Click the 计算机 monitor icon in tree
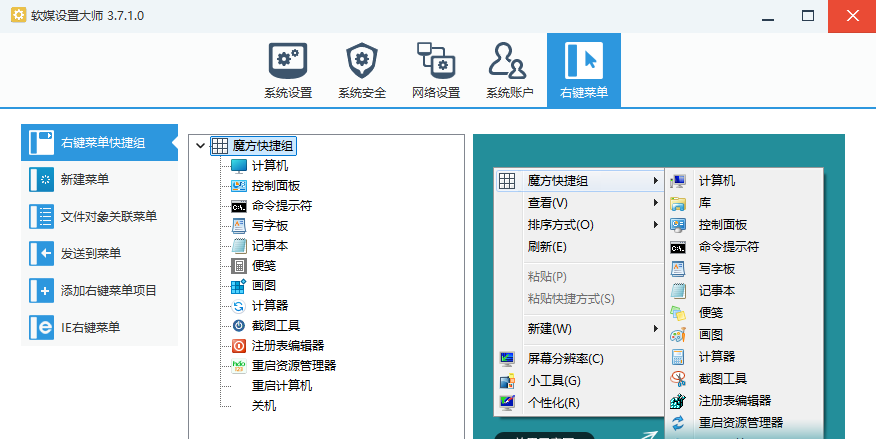This screenshot has width=876, height=439. [x=238, y=165]
